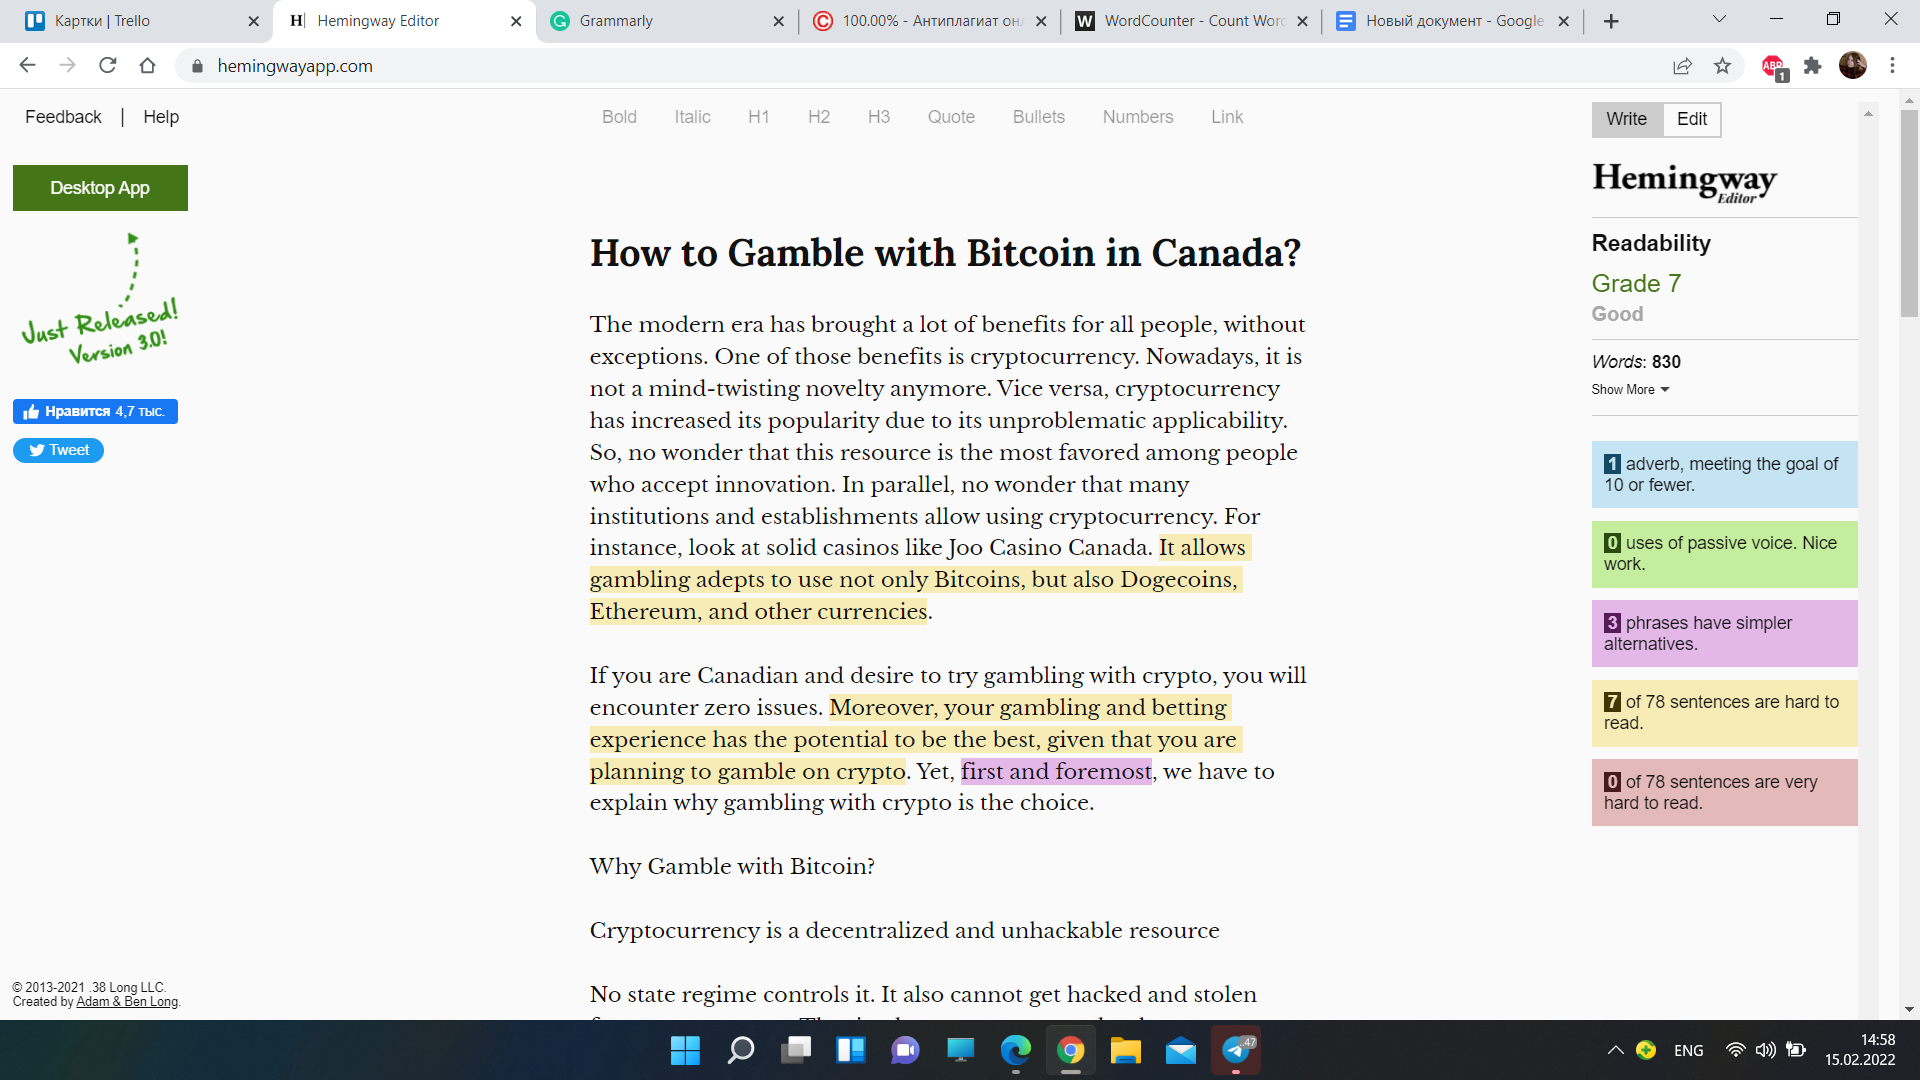Screen dimensions: 1920x1080
Task: Click the sidebar scroll up arrow
Action: pos(1868,114)
